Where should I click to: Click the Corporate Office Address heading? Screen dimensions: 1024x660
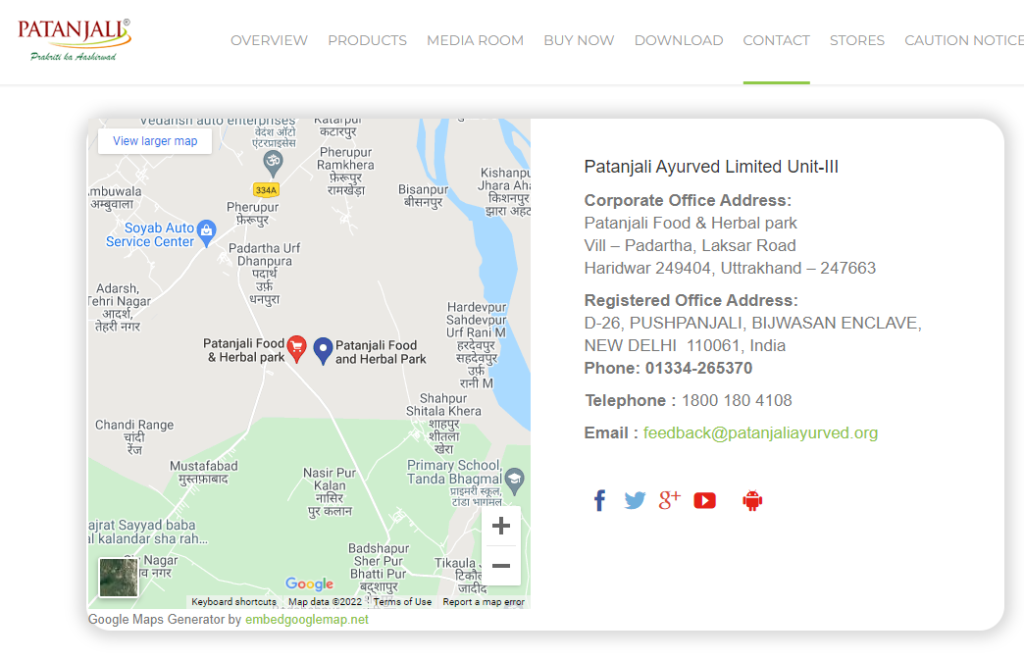point(688,200)
